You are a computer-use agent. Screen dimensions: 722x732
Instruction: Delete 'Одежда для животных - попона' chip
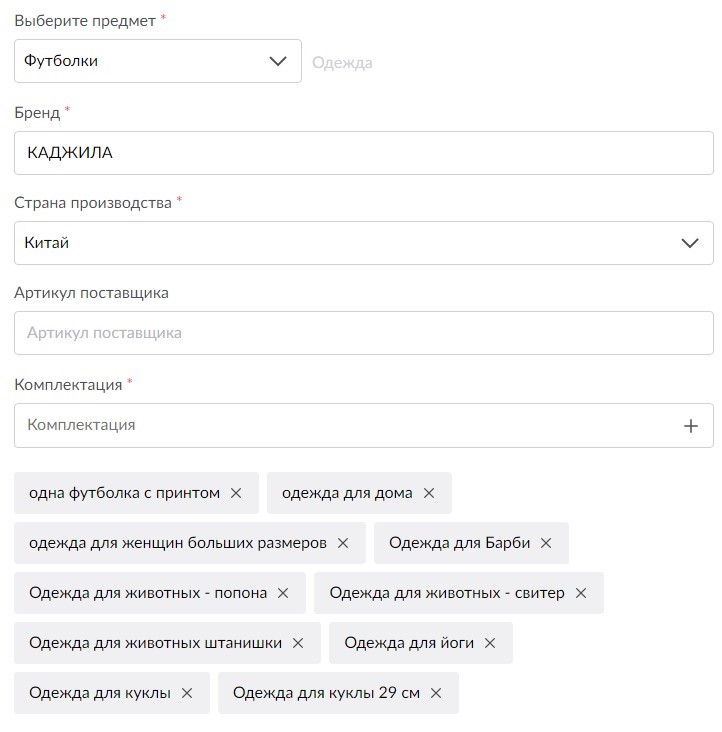283,593
